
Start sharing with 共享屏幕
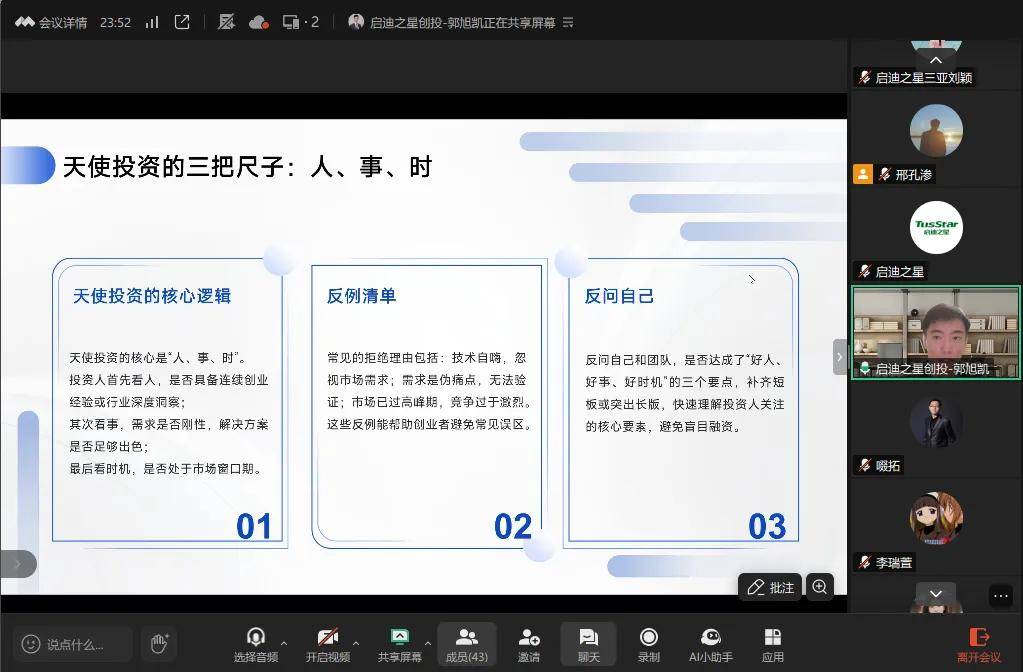coord(399,644)
